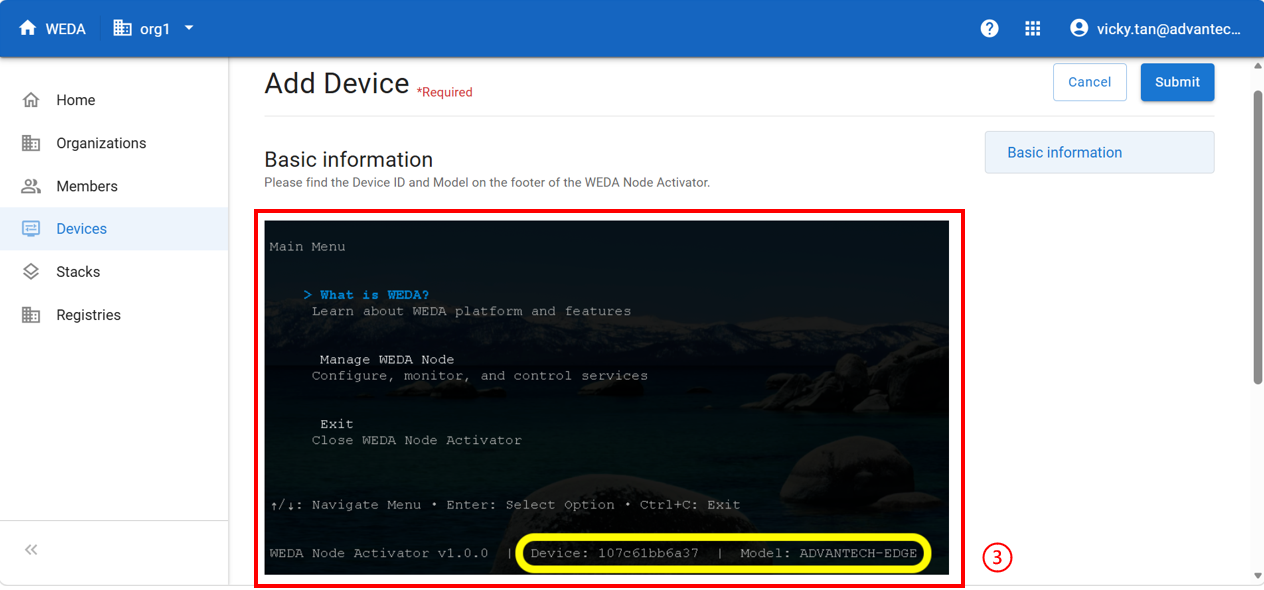Open Registries in the sidebar
1264x590 pixels.
click(114, 315)
